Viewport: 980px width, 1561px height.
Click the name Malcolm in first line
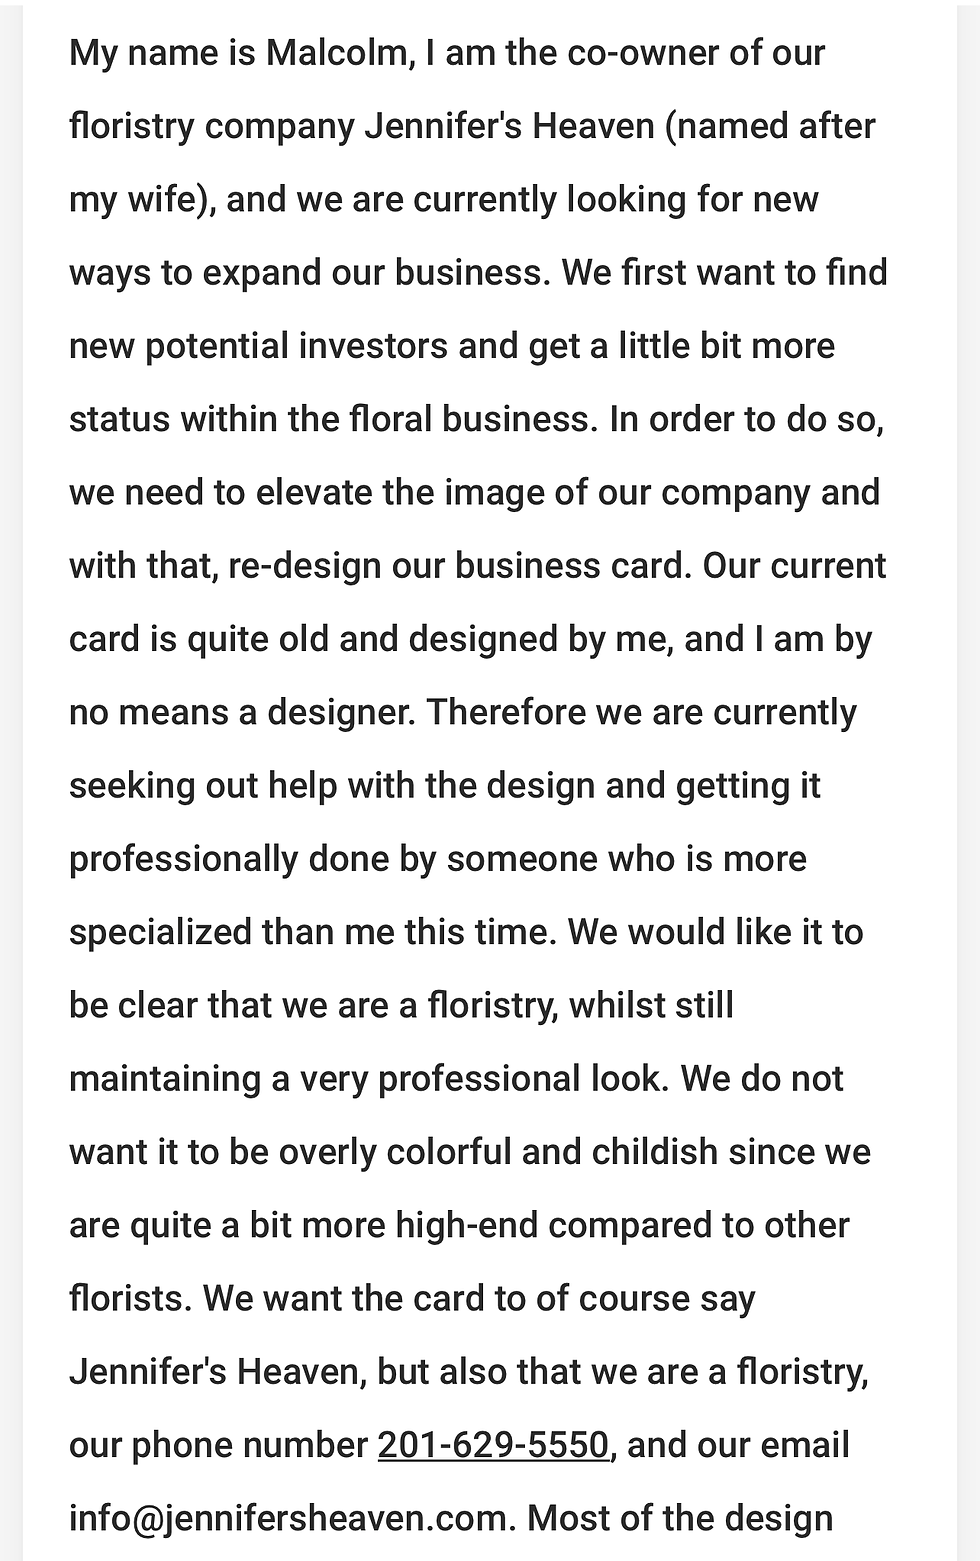340,53
